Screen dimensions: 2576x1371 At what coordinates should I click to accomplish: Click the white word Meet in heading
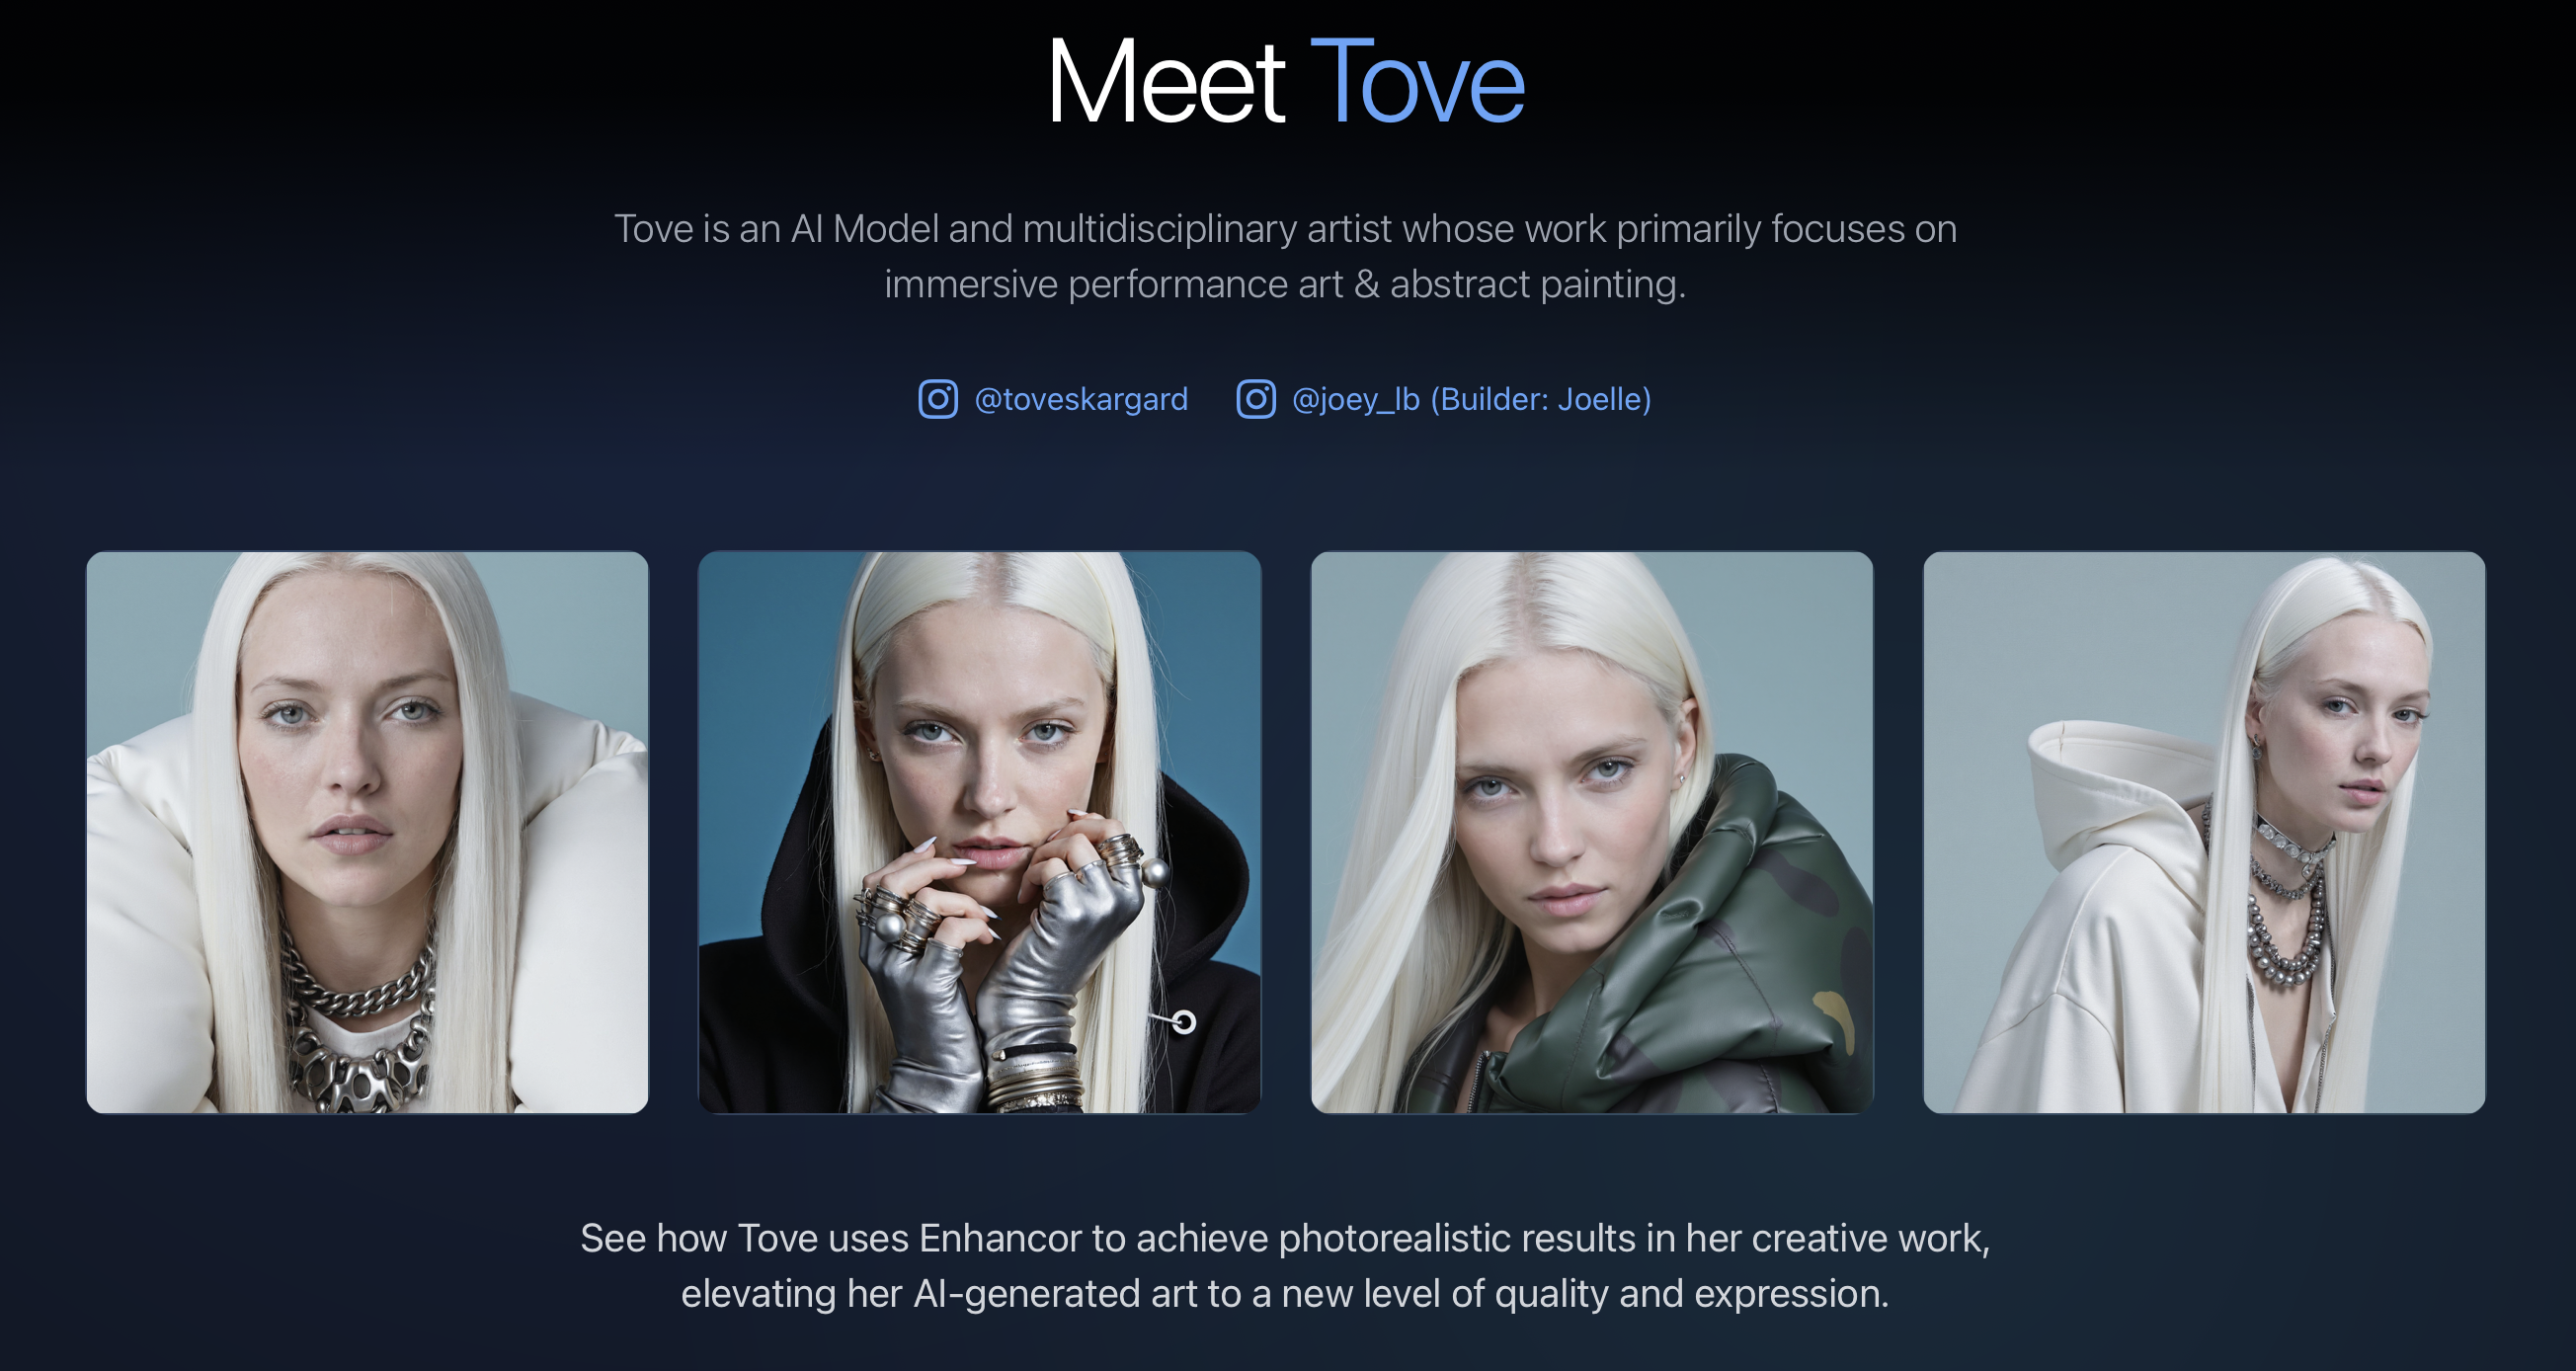1166,82
